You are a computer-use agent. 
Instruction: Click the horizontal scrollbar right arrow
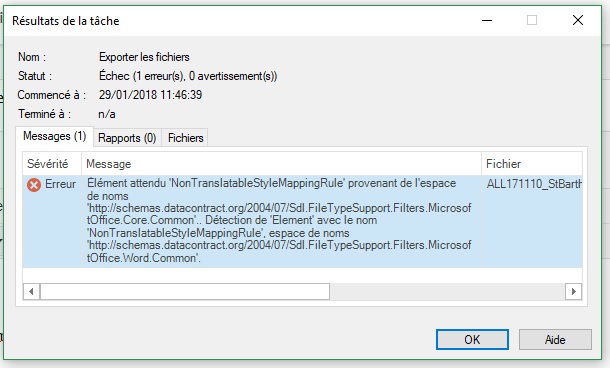[573, 291]
